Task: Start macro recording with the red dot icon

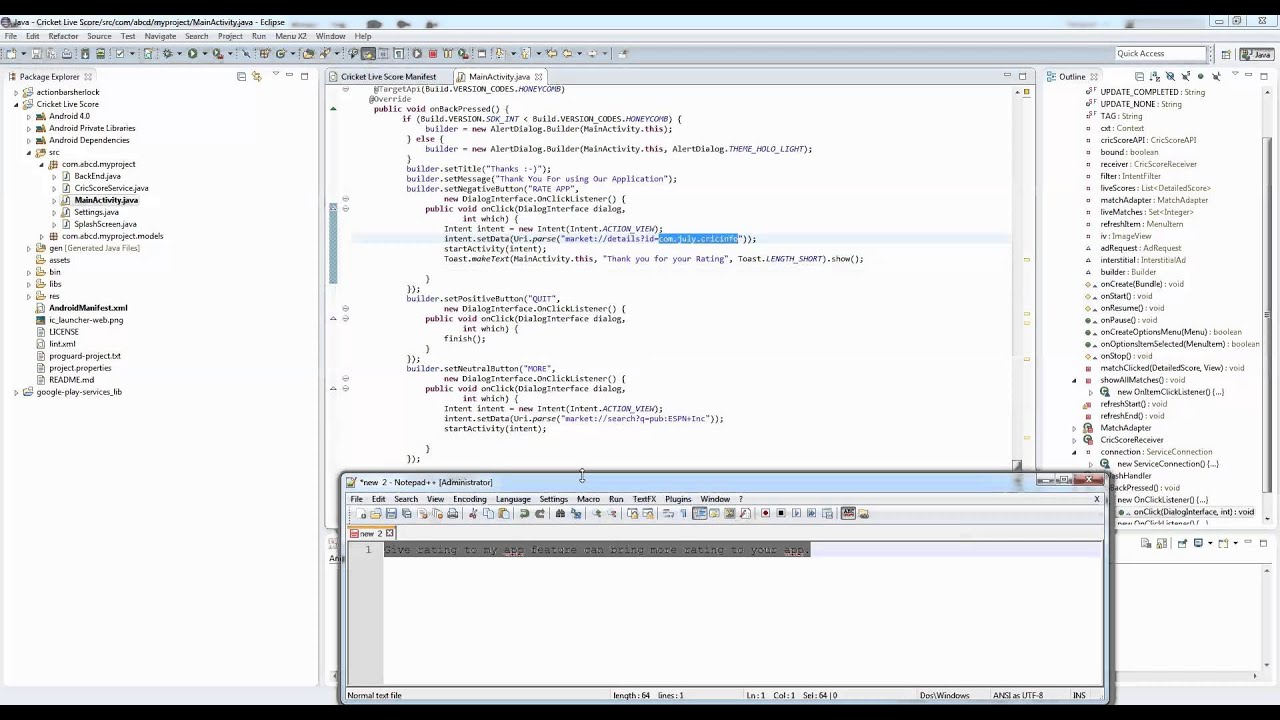Action: point(765,514)
